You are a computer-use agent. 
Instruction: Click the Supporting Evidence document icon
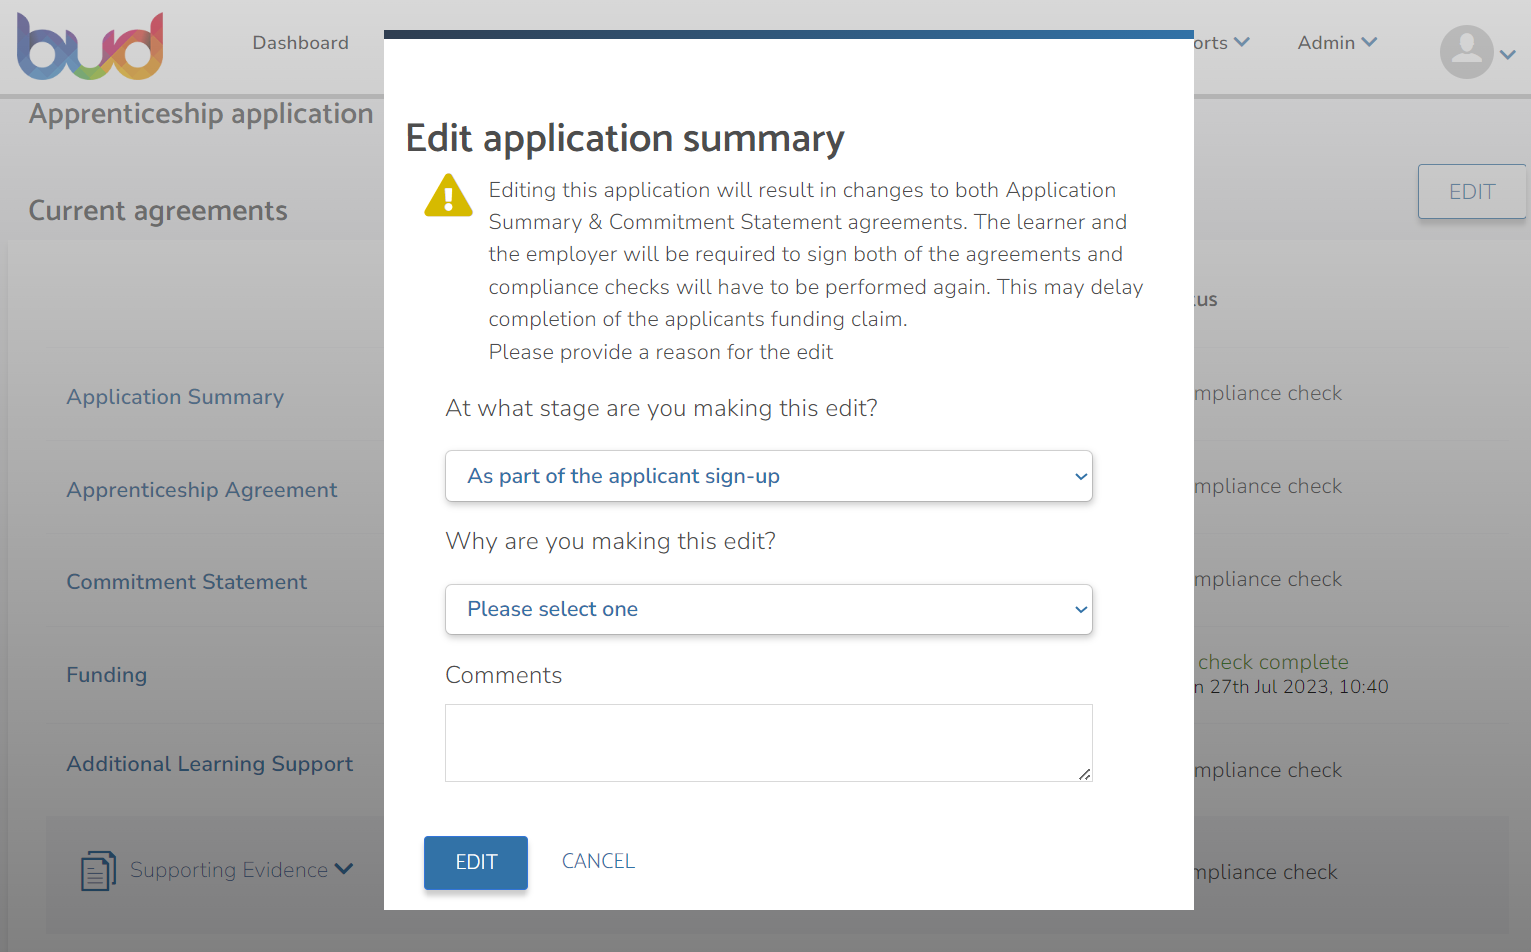(x=98, y=871)
